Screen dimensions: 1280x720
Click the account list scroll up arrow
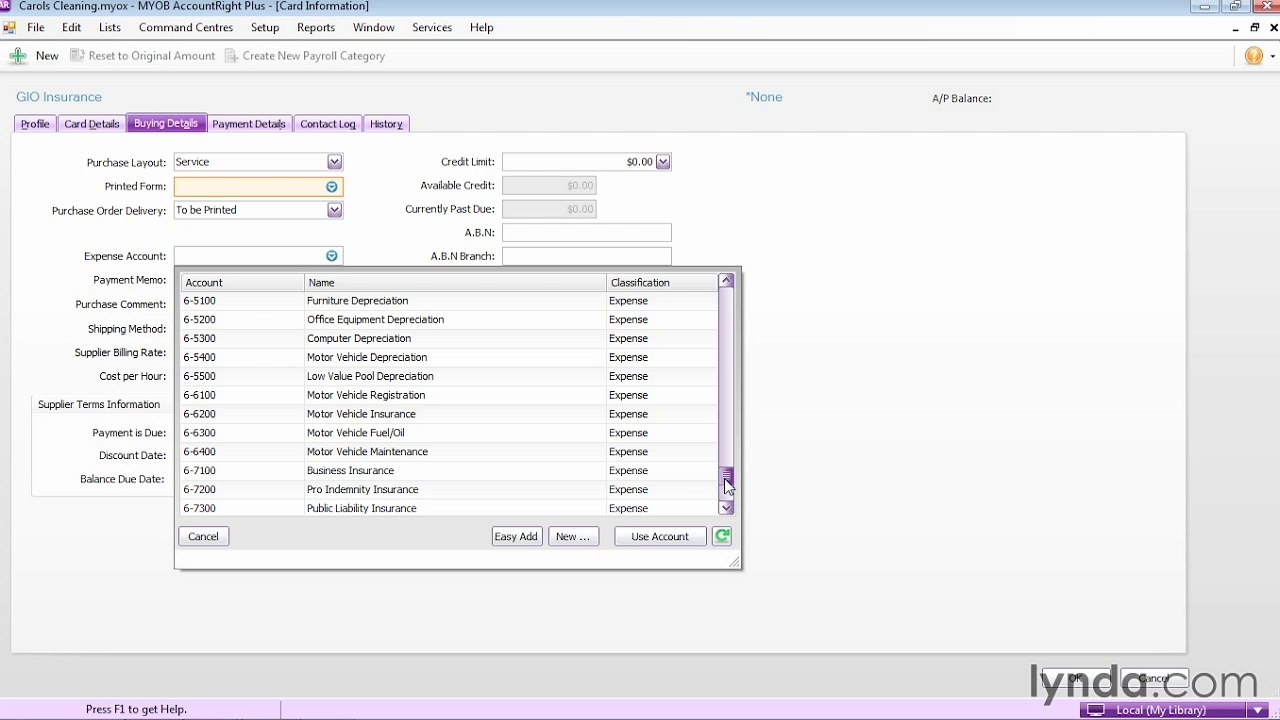(727, 282)
